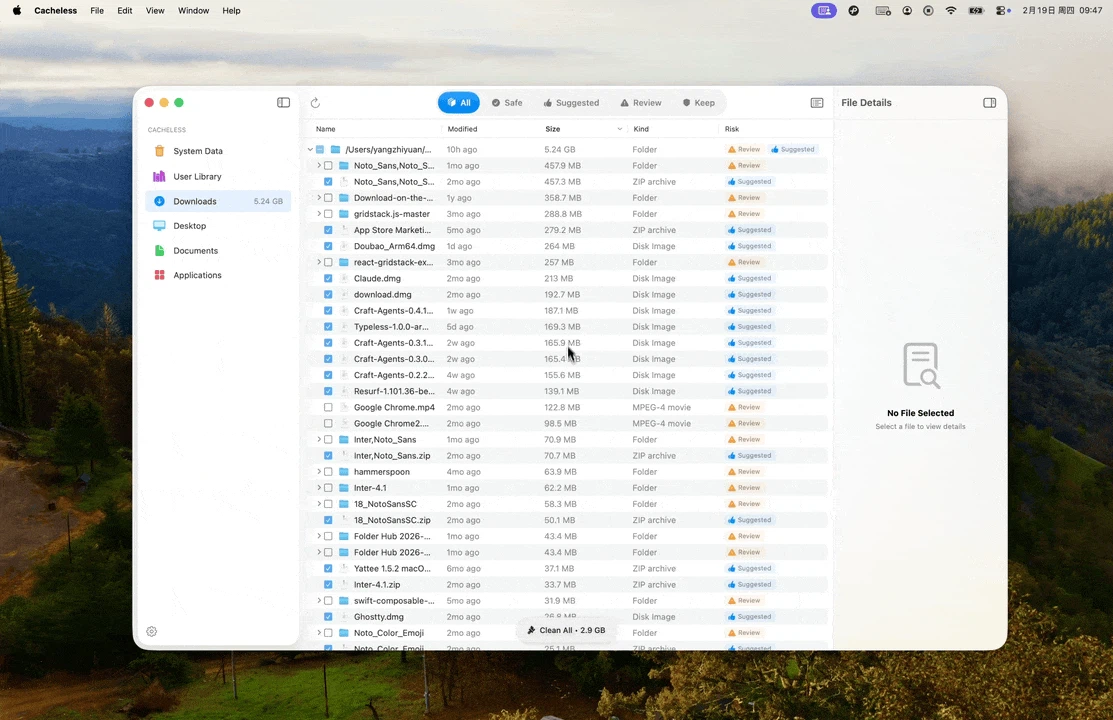Toggle the File Details panel icon
This screenshot has height=720, width=1113.
tap(989, 102)
